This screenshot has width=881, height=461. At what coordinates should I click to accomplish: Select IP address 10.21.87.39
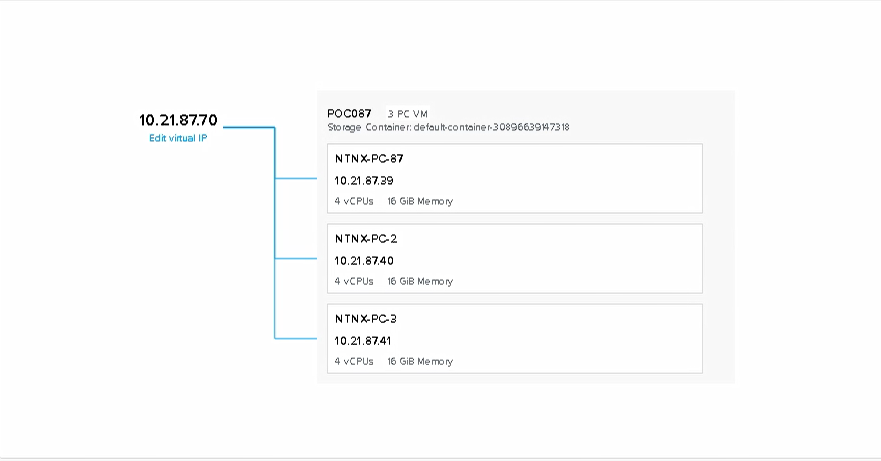(x=364, y=180)
